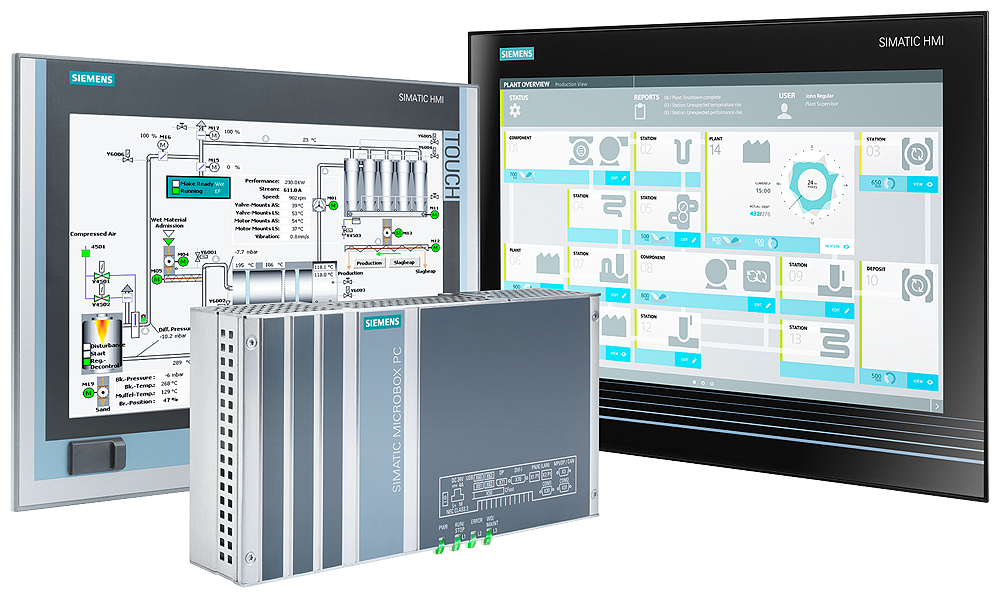Select the Station 13 coil icon
The height and width of the screenshot is (598, 1000).
(835, 344)
